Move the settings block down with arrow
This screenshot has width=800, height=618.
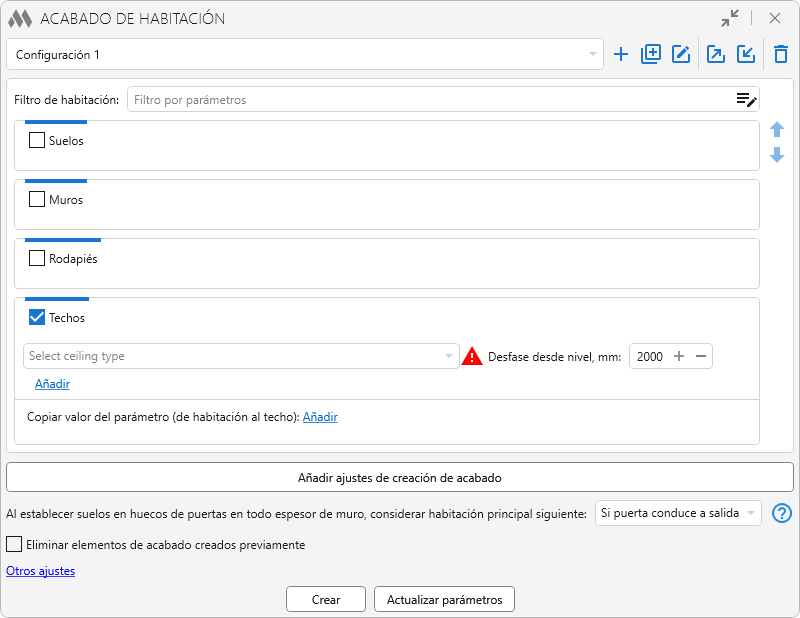(777, 156)
